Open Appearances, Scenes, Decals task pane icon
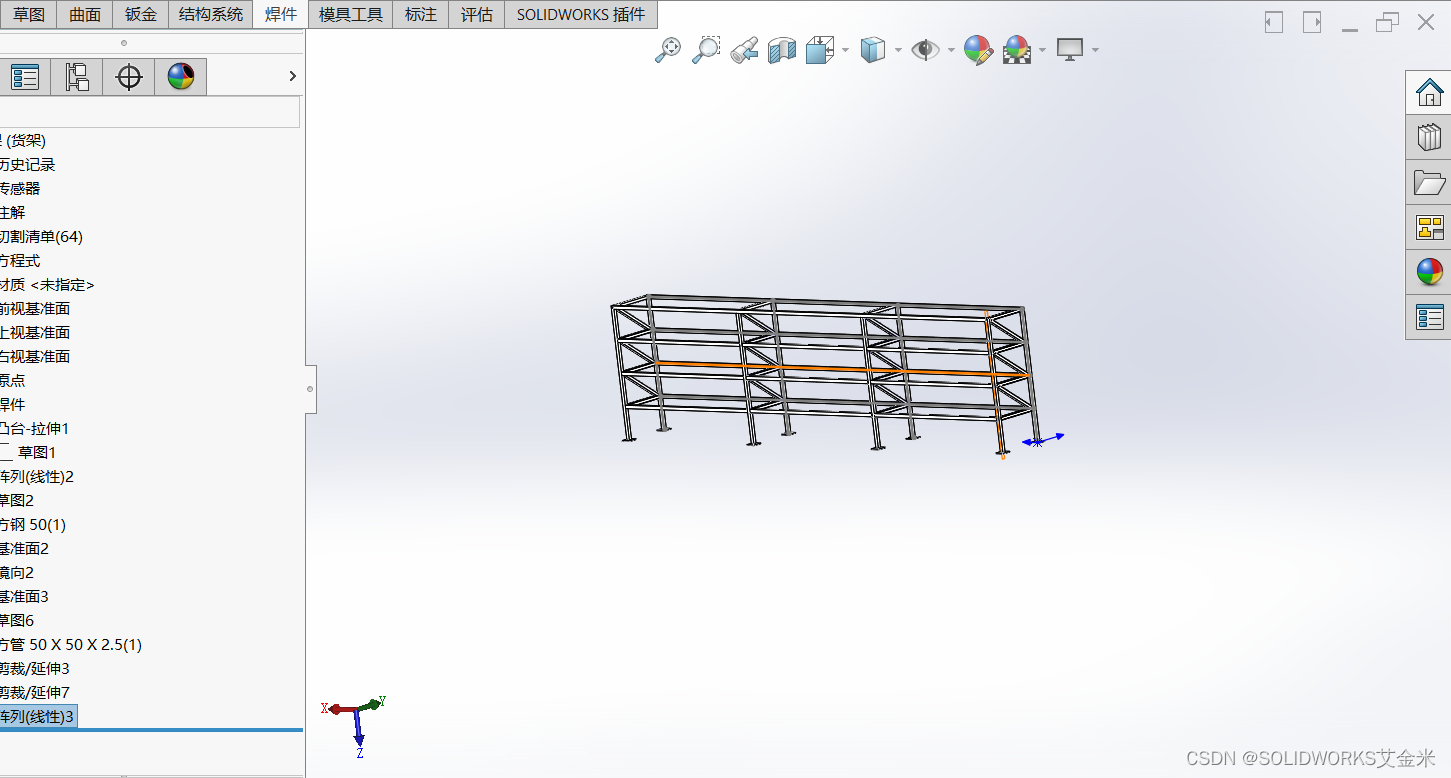1451x778 pixels. (1429, 272)
